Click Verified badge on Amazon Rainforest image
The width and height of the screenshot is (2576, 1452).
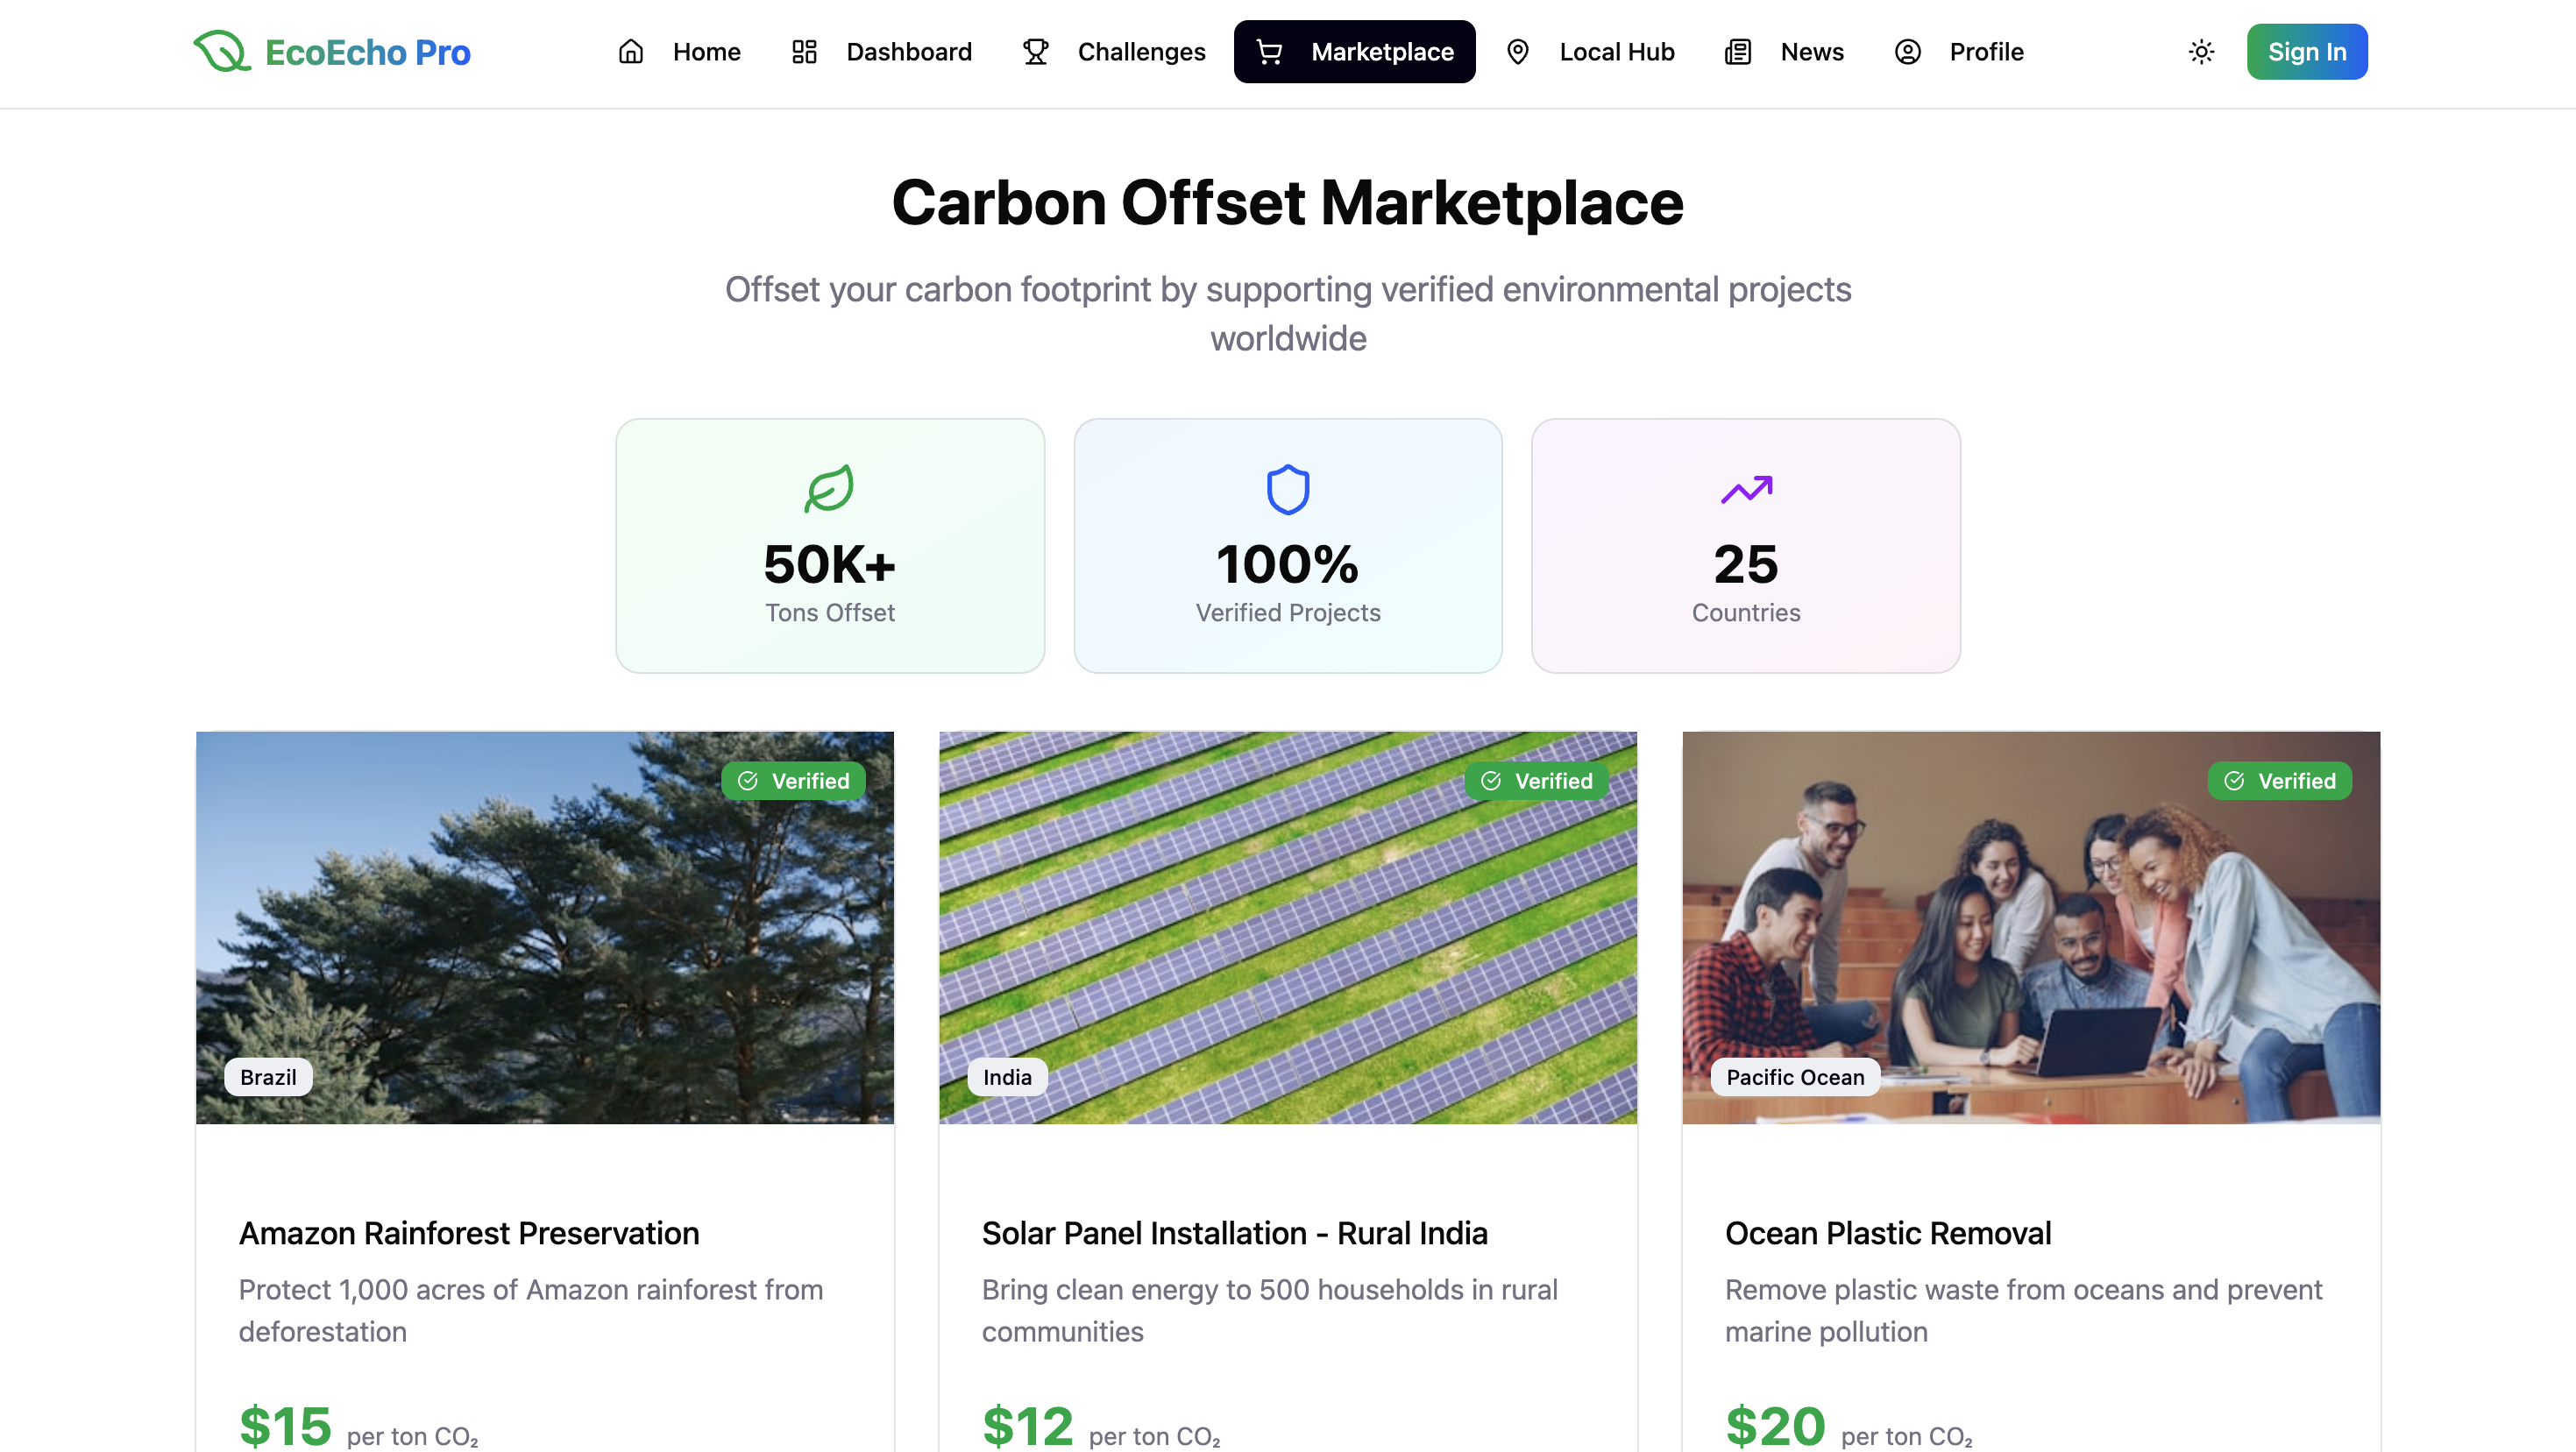793,781
